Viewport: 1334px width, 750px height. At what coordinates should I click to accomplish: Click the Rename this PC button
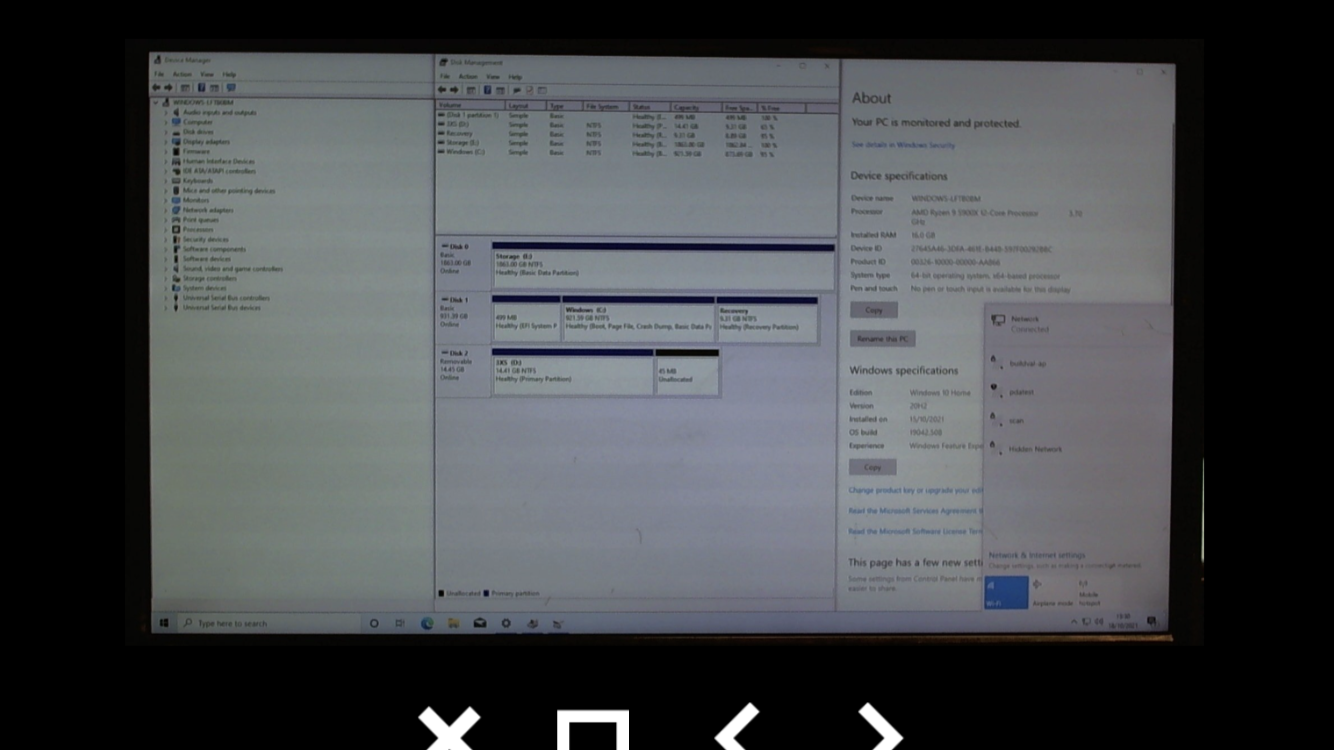point(882,339)
